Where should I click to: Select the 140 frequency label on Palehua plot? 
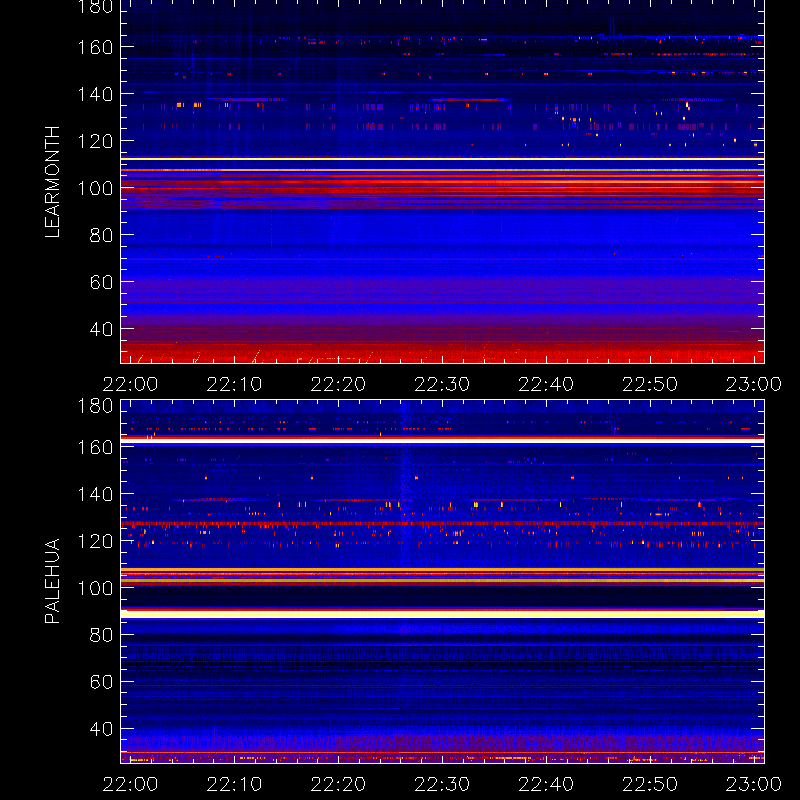[x=95, y=494]
